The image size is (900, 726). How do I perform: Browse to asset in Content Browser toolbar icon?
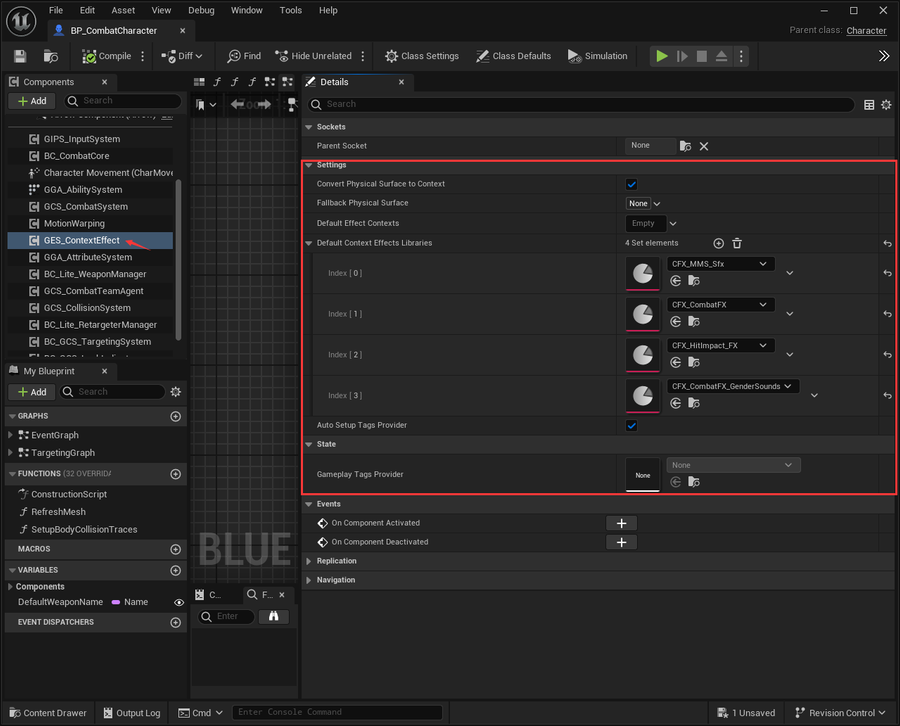(x=51, y=56)
